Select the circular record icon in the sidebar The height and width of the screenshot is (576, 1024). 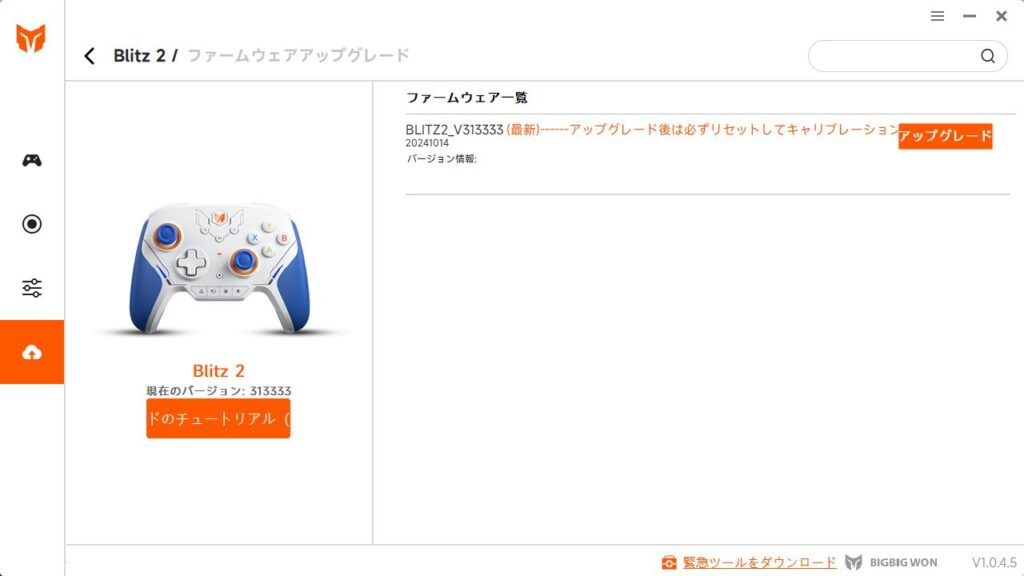click(31, 224)
